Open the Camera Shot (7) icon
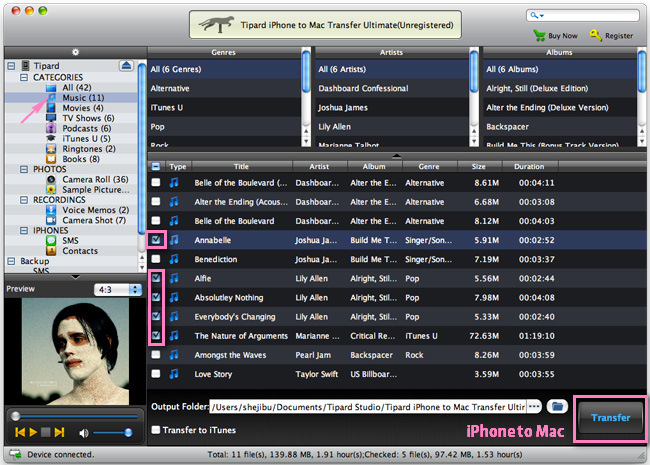 point(51,220)
